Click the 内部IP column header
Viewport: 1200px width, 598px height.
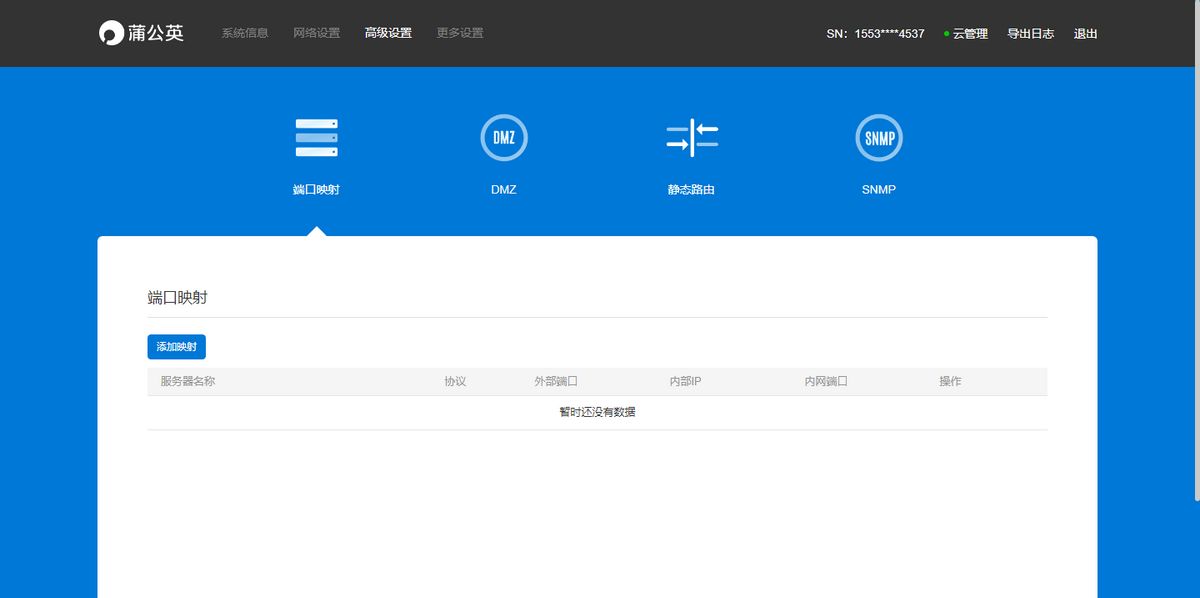[x=685, y=381]
